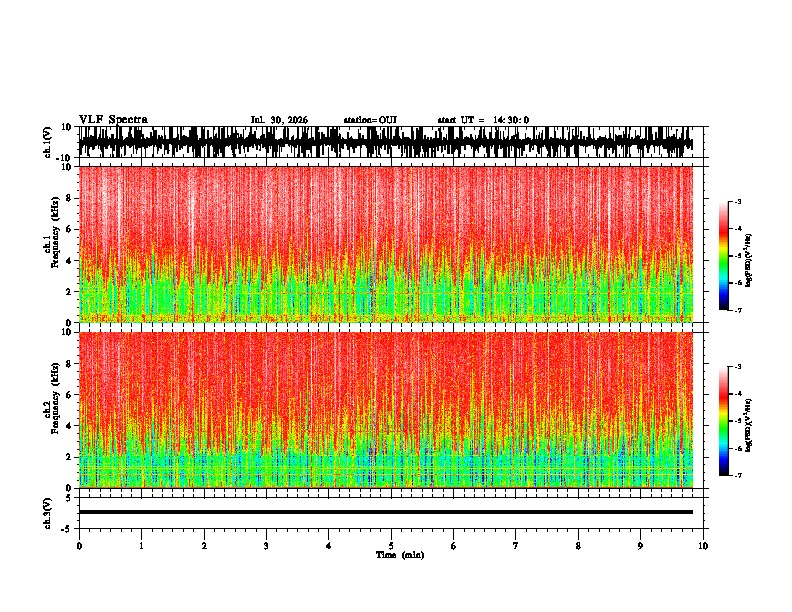
Task: Click the "VLF Spectra" plot title
Action: 113,120
